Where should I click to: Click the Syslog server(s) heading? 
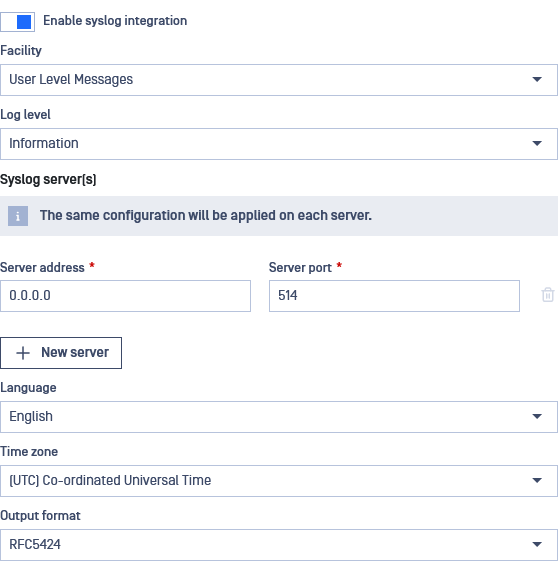tap(48, 179)
